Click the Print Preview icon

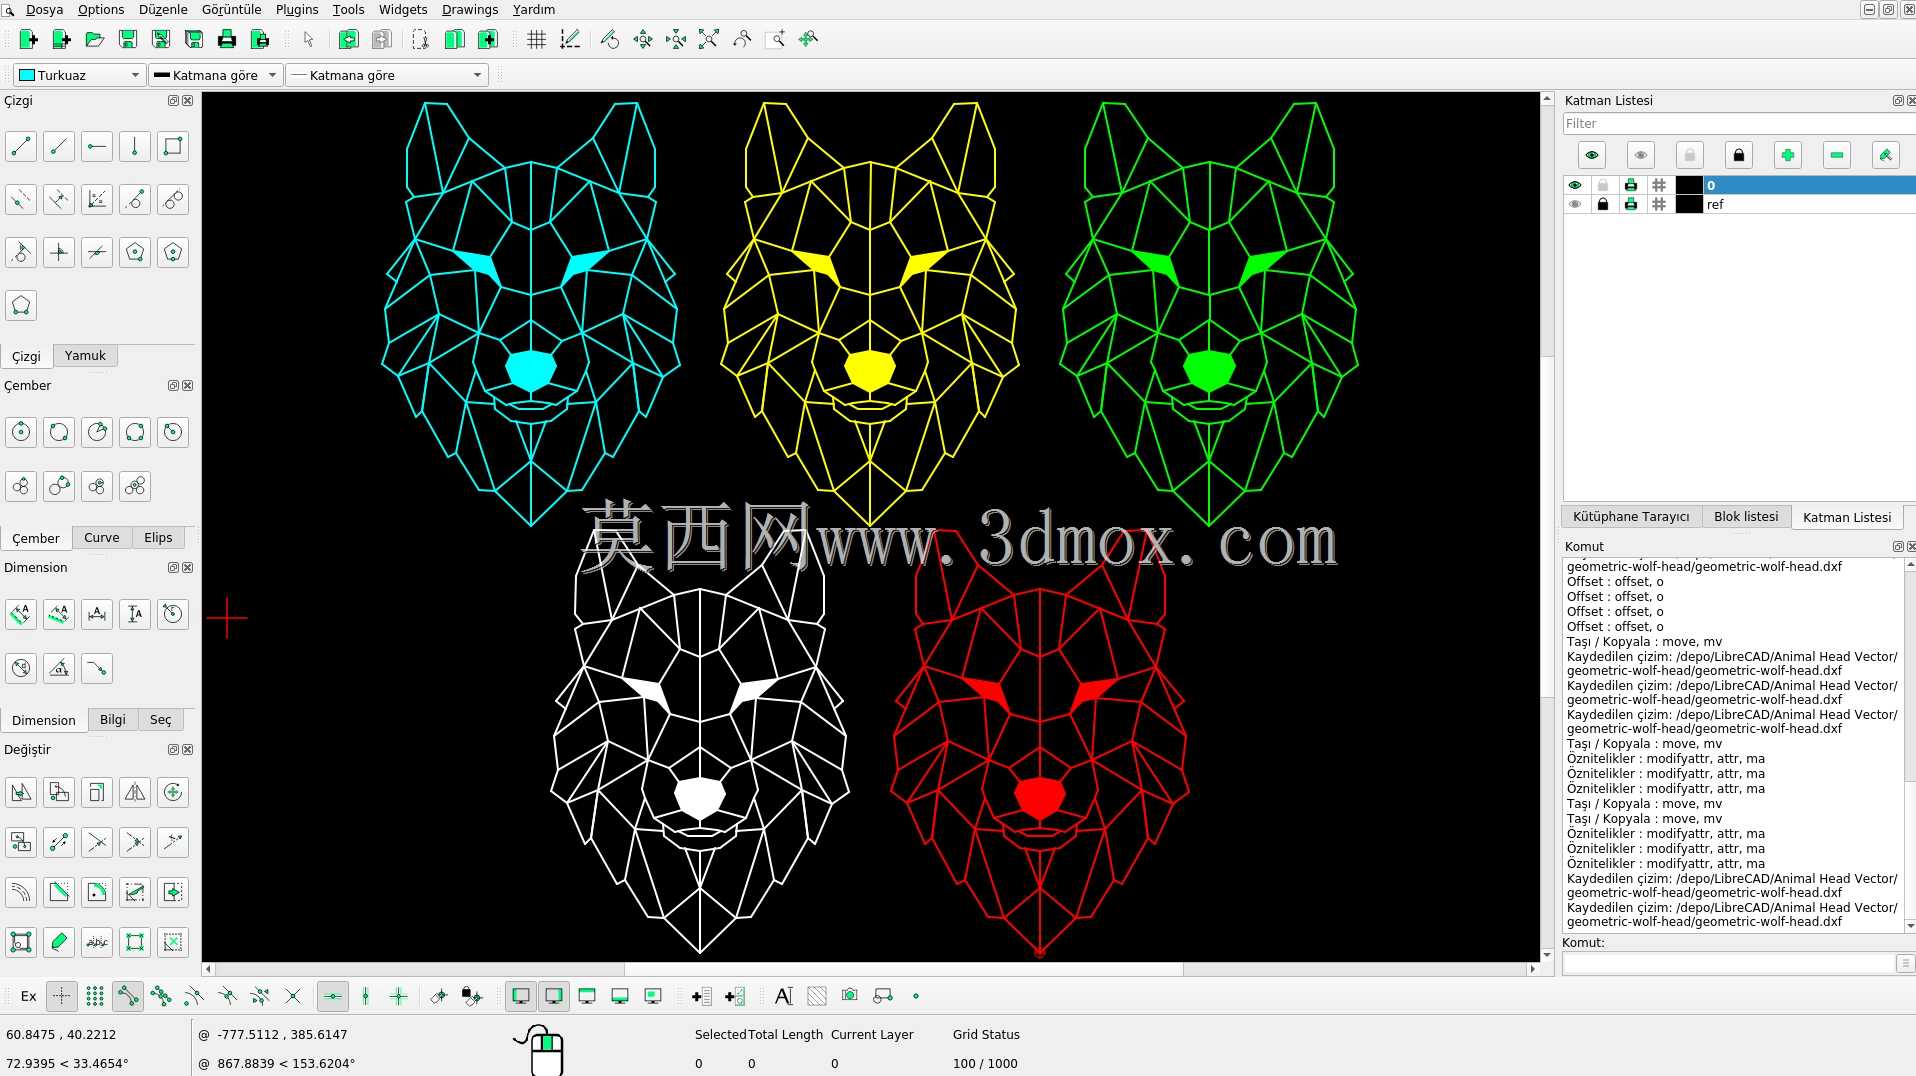pyautogui.click(x=259, y=39)
